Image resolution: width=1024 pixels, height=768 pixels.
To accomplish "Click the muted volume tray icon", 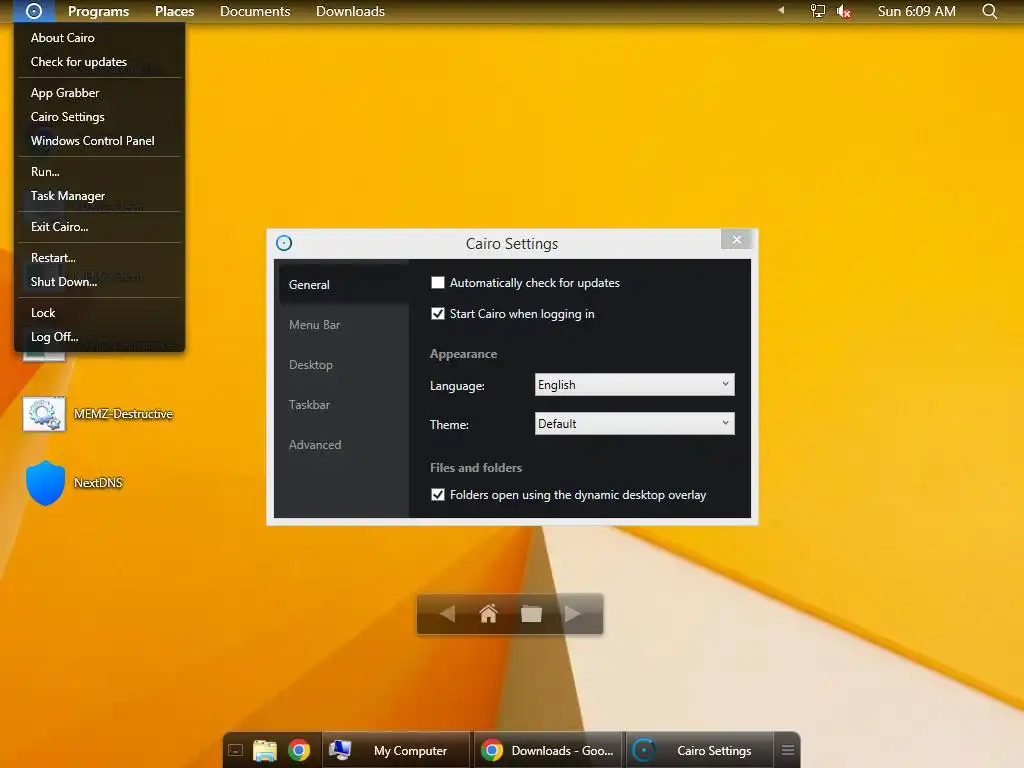I will [x=844, y=11].
